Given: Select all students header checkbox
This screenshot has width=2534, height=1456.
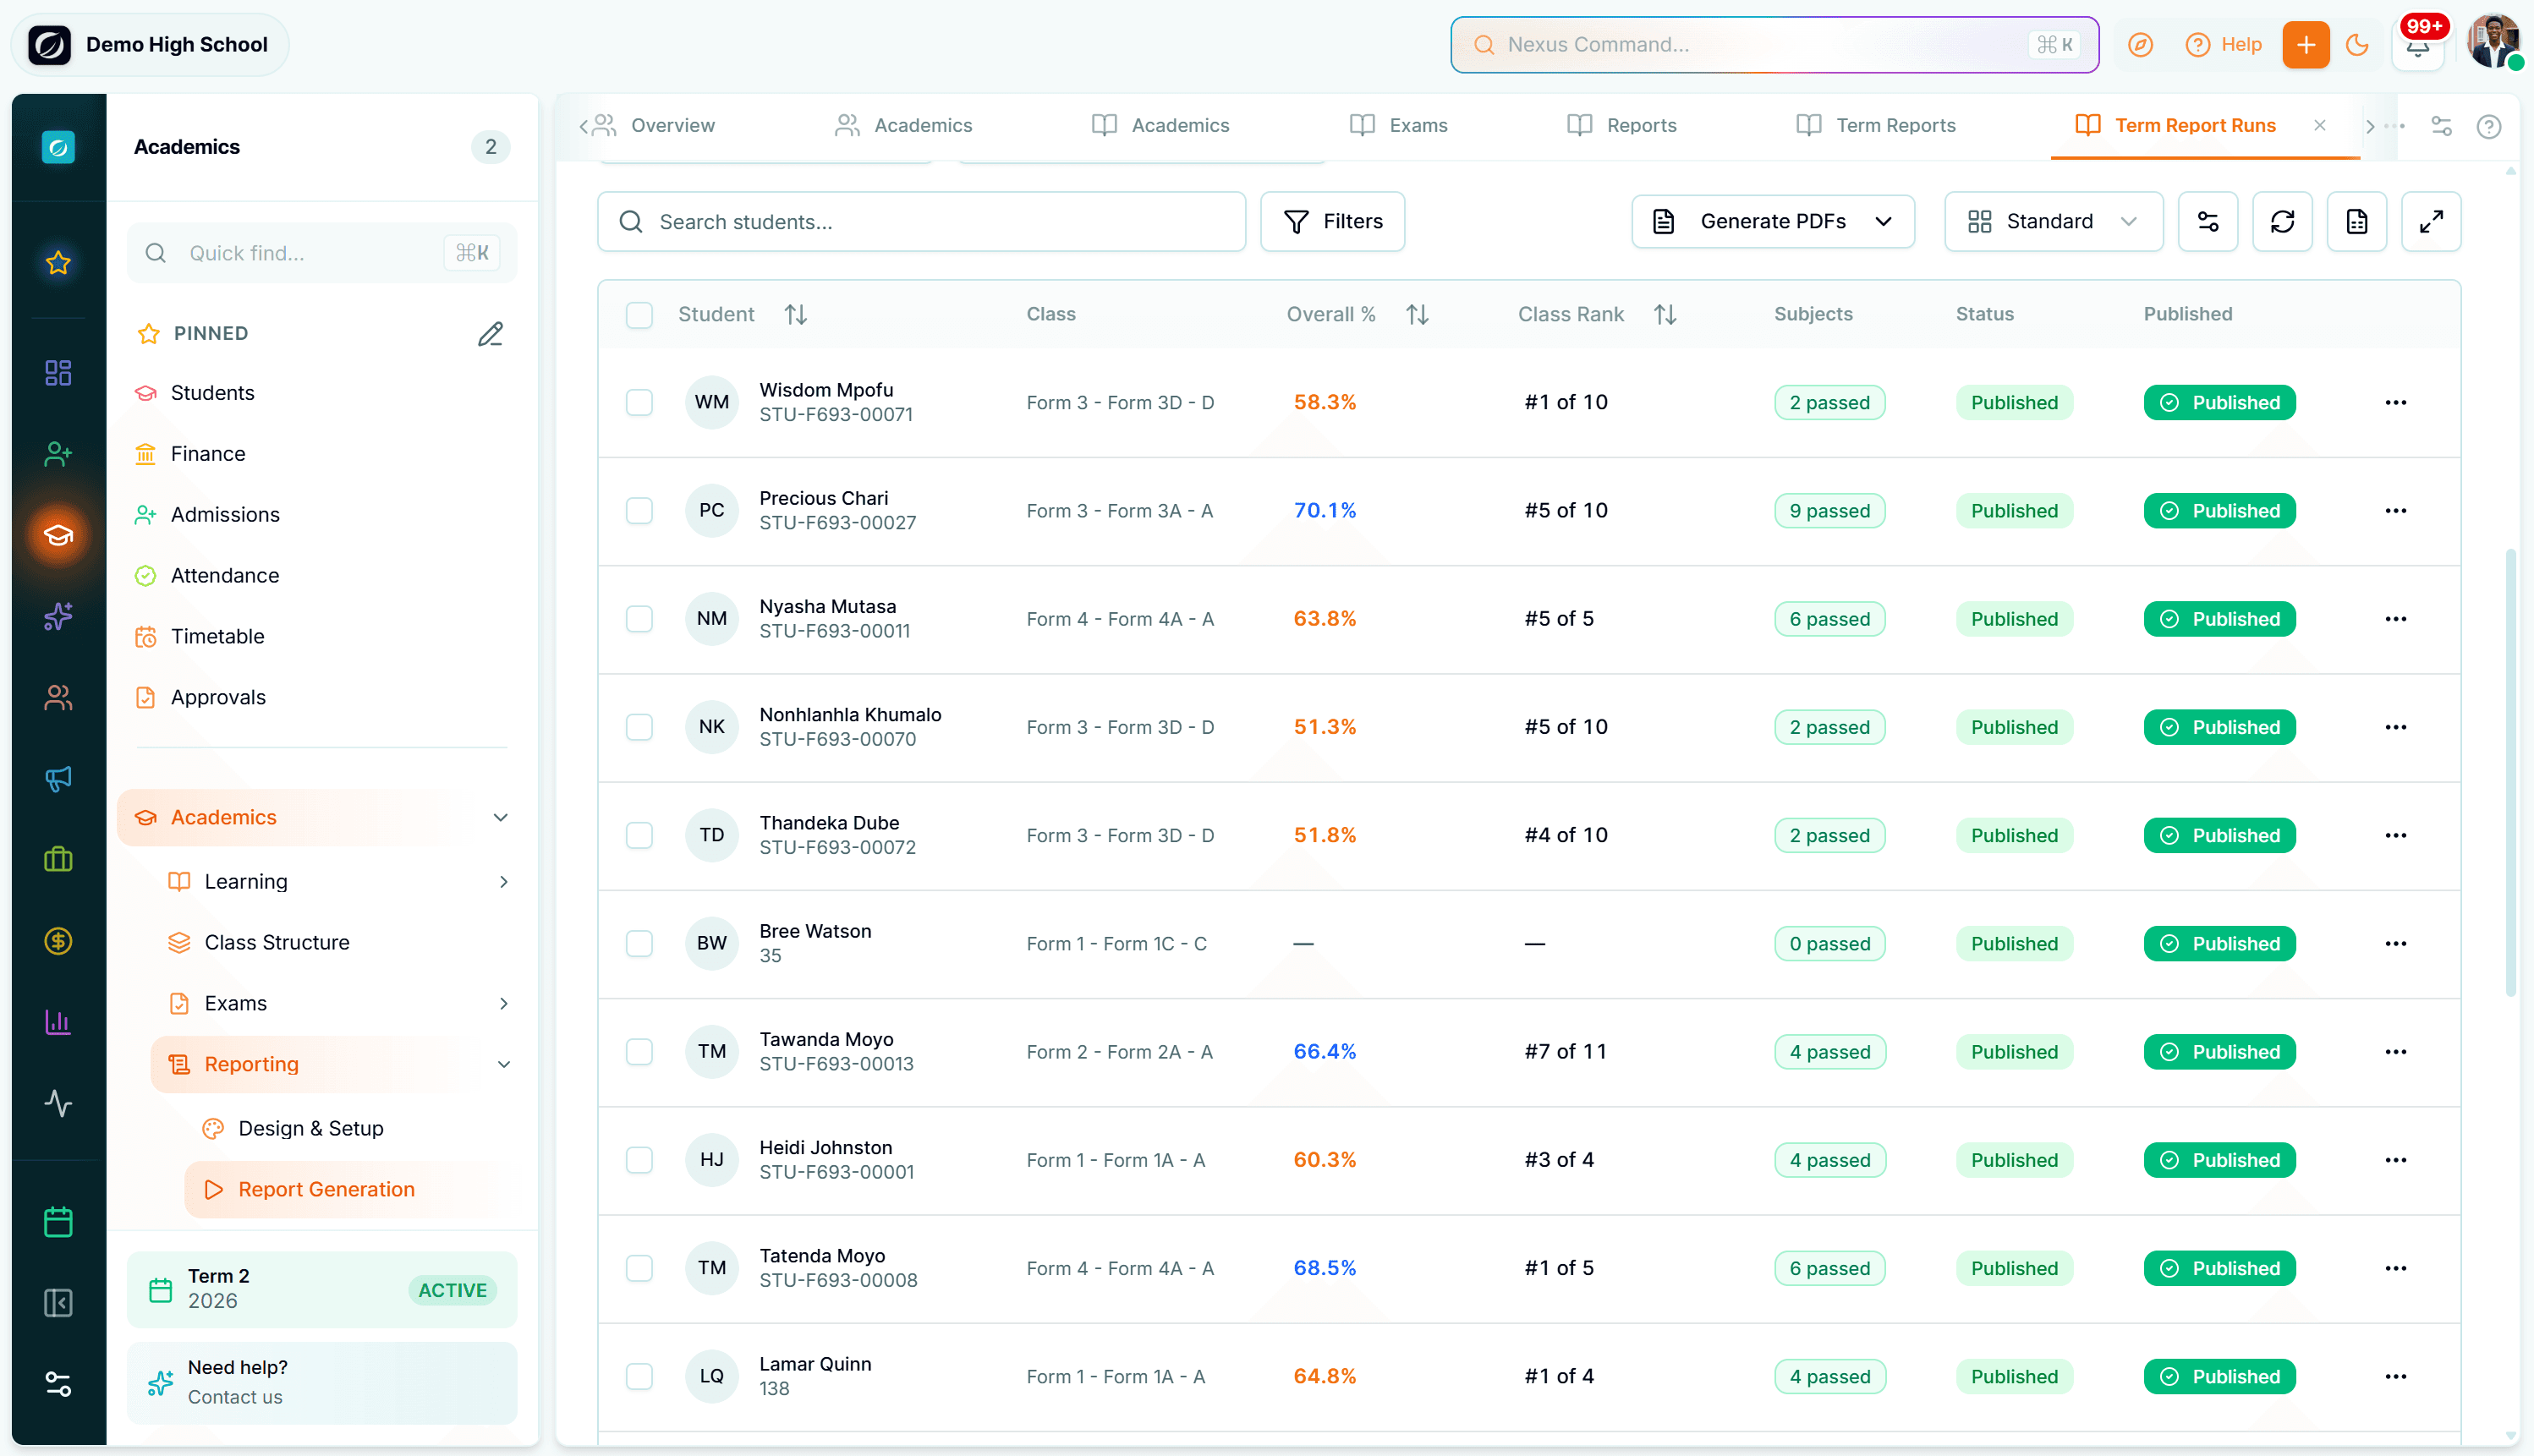Looking at the screenshot, I should tap(639, 315).
